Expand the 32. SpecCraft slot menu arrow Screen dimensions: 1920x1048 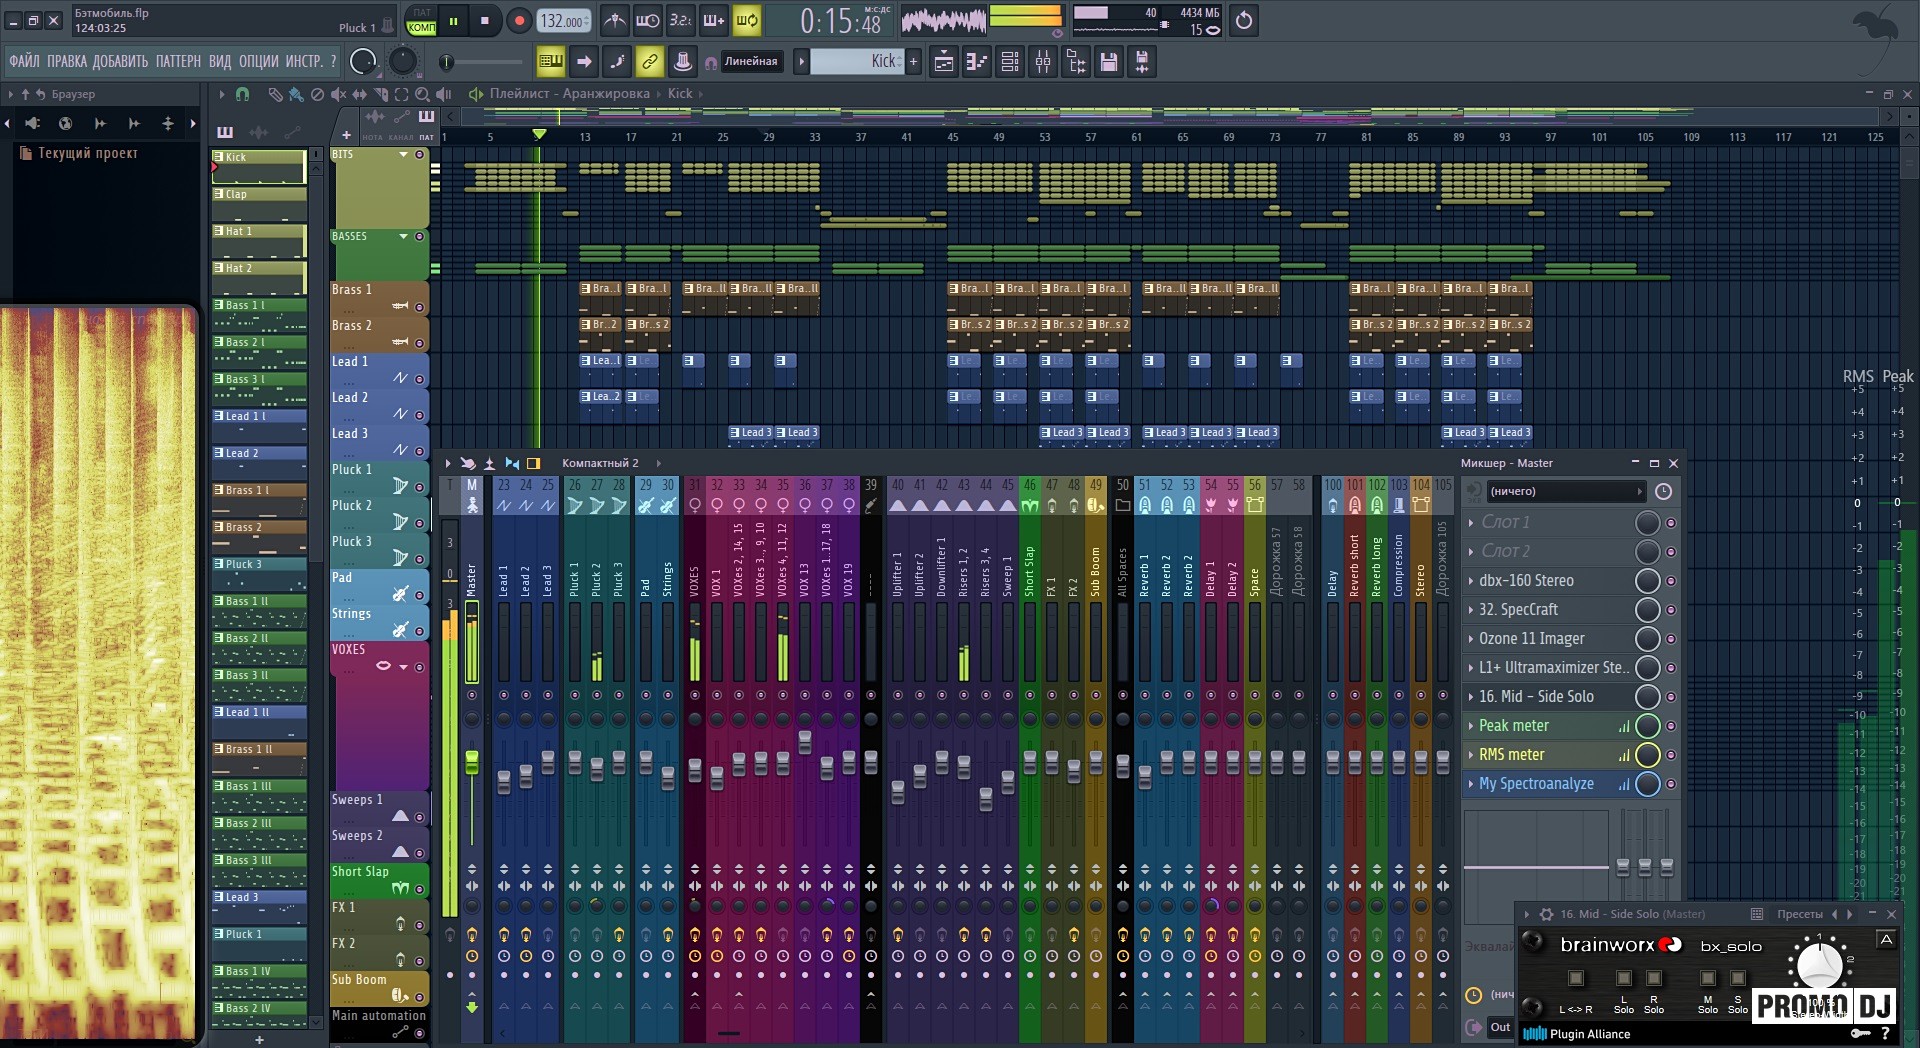(x=1471, y=610)
